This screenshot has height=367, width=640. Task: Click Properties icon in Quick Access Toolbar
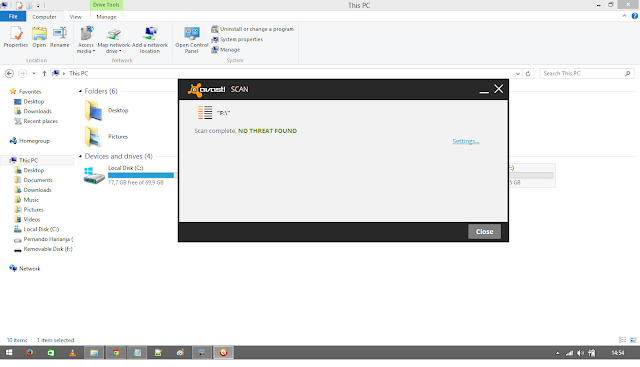(x=19, y=5)
